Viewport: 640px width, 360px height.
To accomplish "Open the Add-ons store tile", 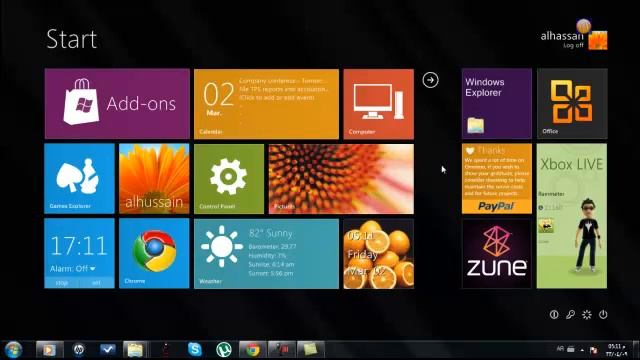I will coord(117,104).
